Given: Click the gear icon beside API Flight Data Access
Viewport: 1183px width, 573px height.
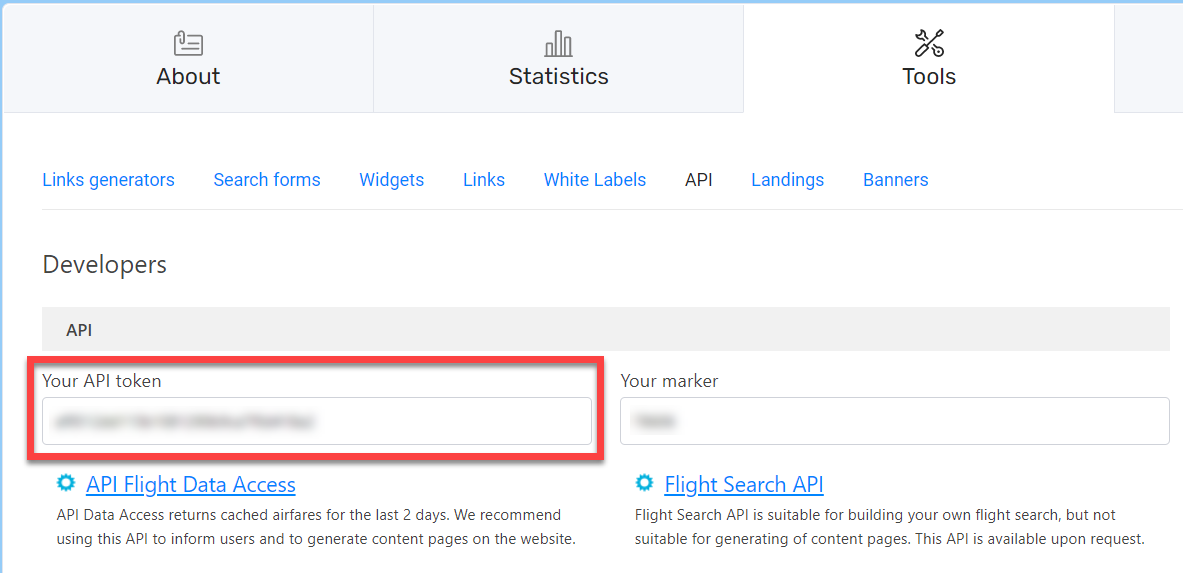Looking at the screenshot, I should (66, 483).
